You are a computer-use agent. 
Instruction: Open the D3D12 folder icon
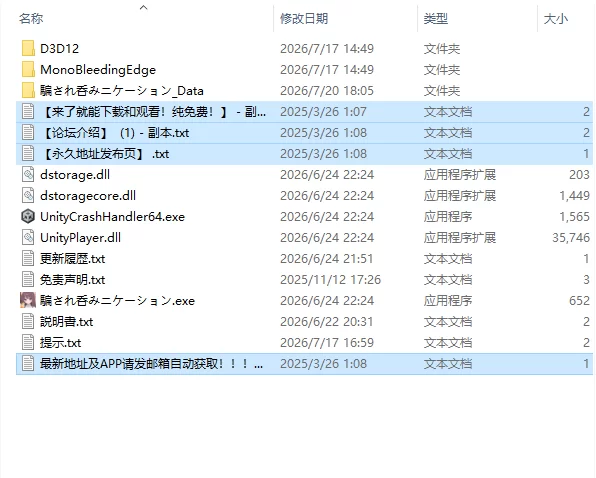(x=28, y=49)
